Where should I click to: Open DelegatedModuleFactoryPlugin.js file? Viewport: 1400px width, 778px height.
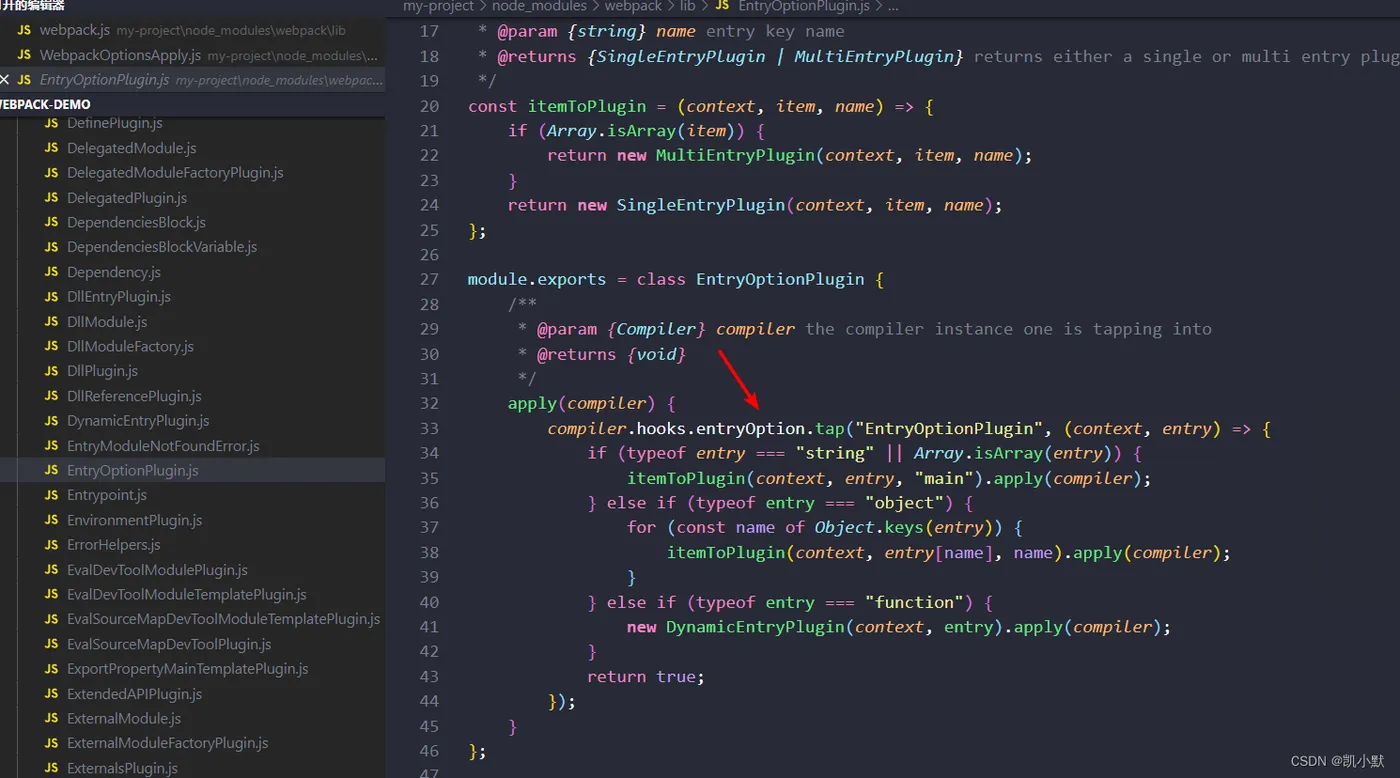click(x=175, y=173)
